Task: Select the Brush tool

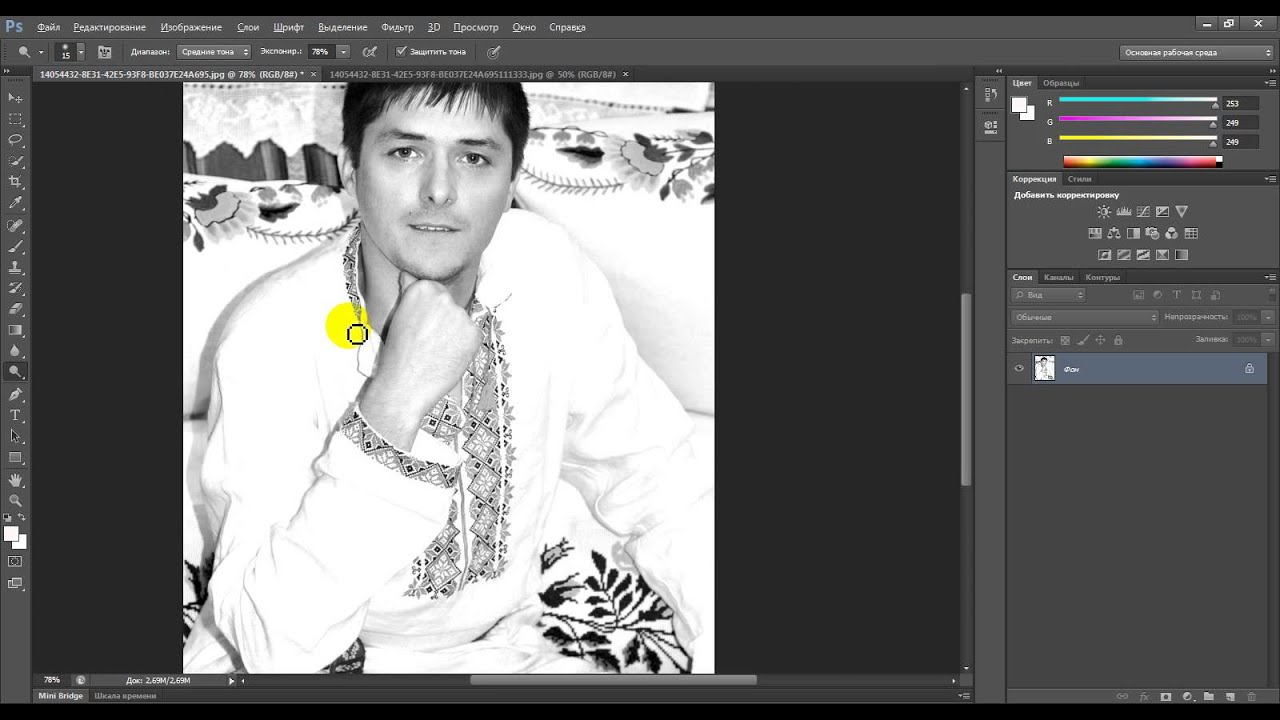Action: 15,246
